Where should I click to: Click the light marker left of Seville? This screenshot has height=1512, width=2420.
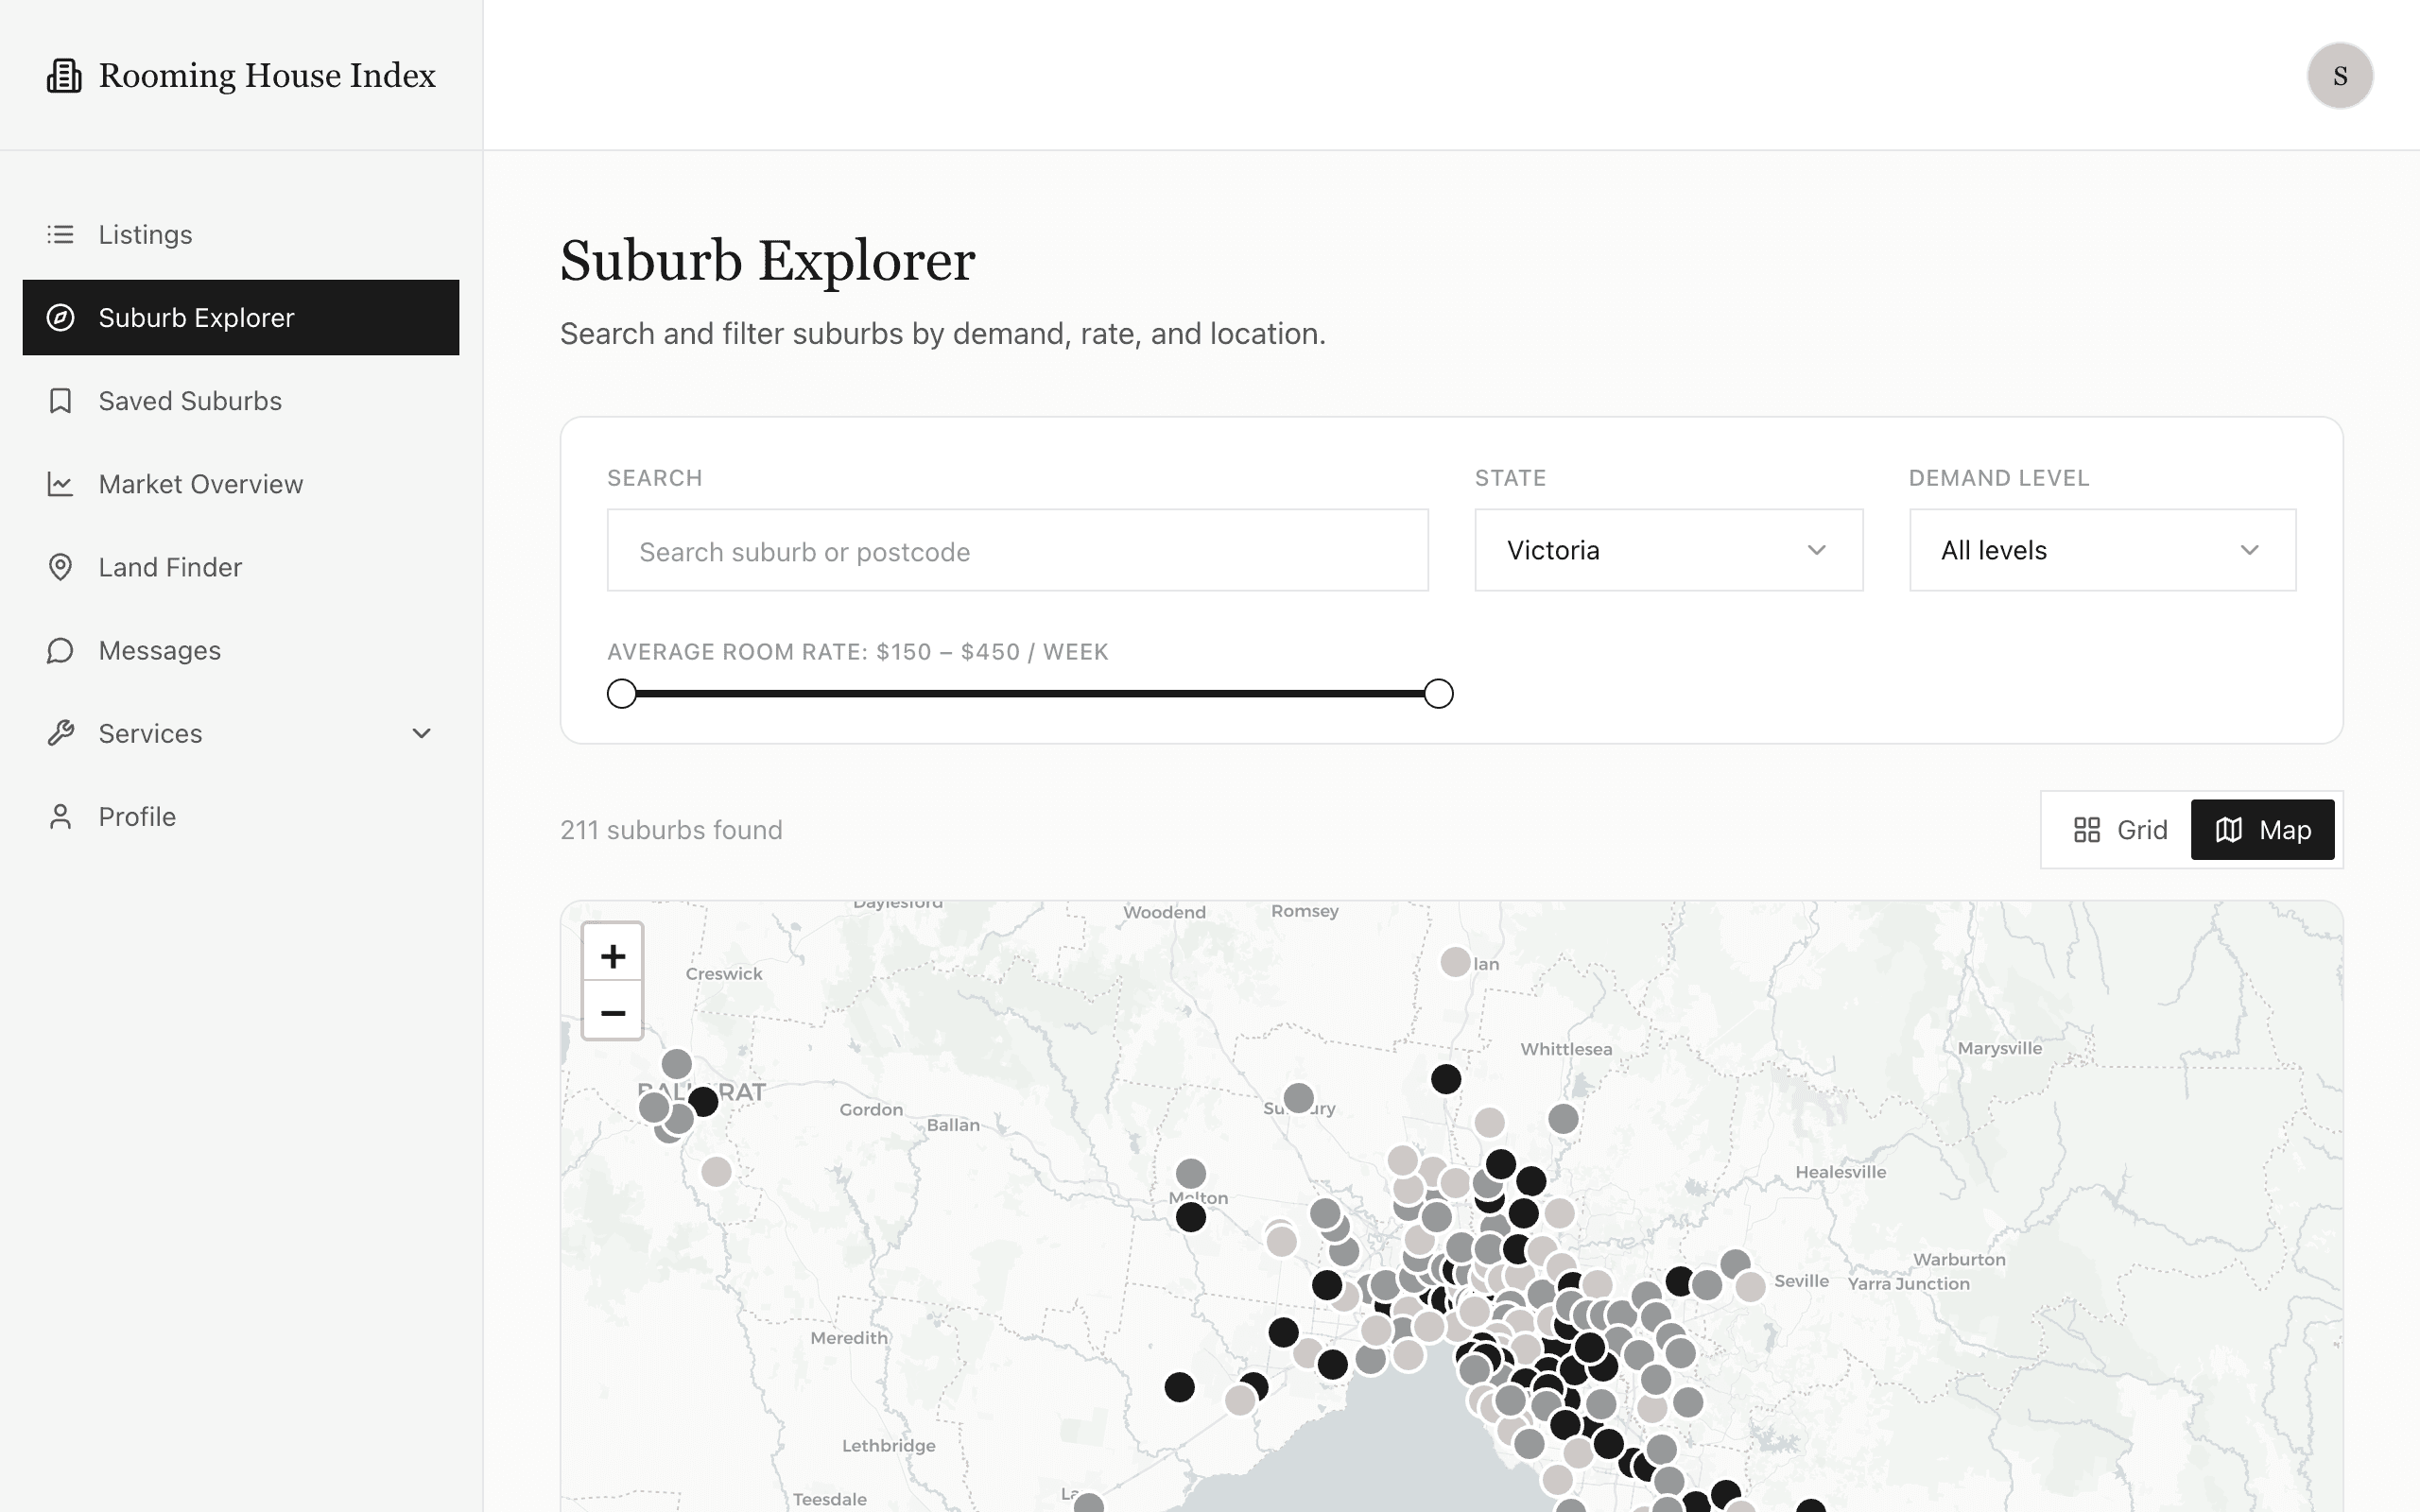1750,1286
